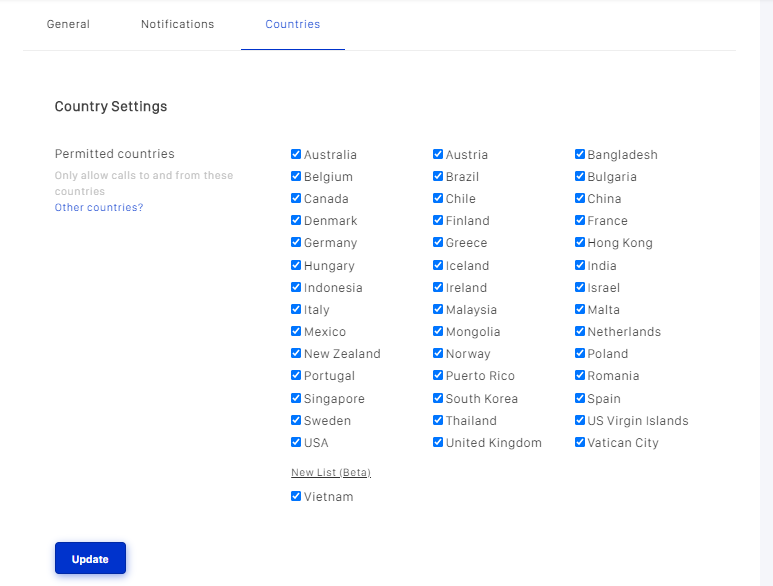Toggle the Bangladesh checkbox
Image resolution: width=773 pixels, height=586 pixels.
580,154
